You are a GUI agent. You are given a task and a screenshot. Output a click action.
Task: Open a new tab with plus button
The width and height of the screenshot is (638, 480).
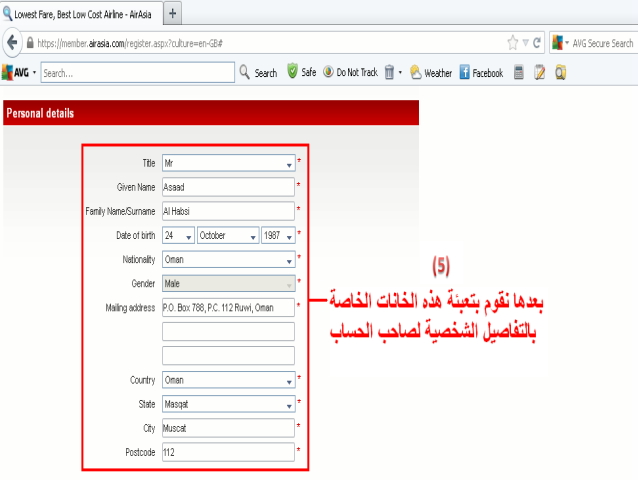click(172, 13)
